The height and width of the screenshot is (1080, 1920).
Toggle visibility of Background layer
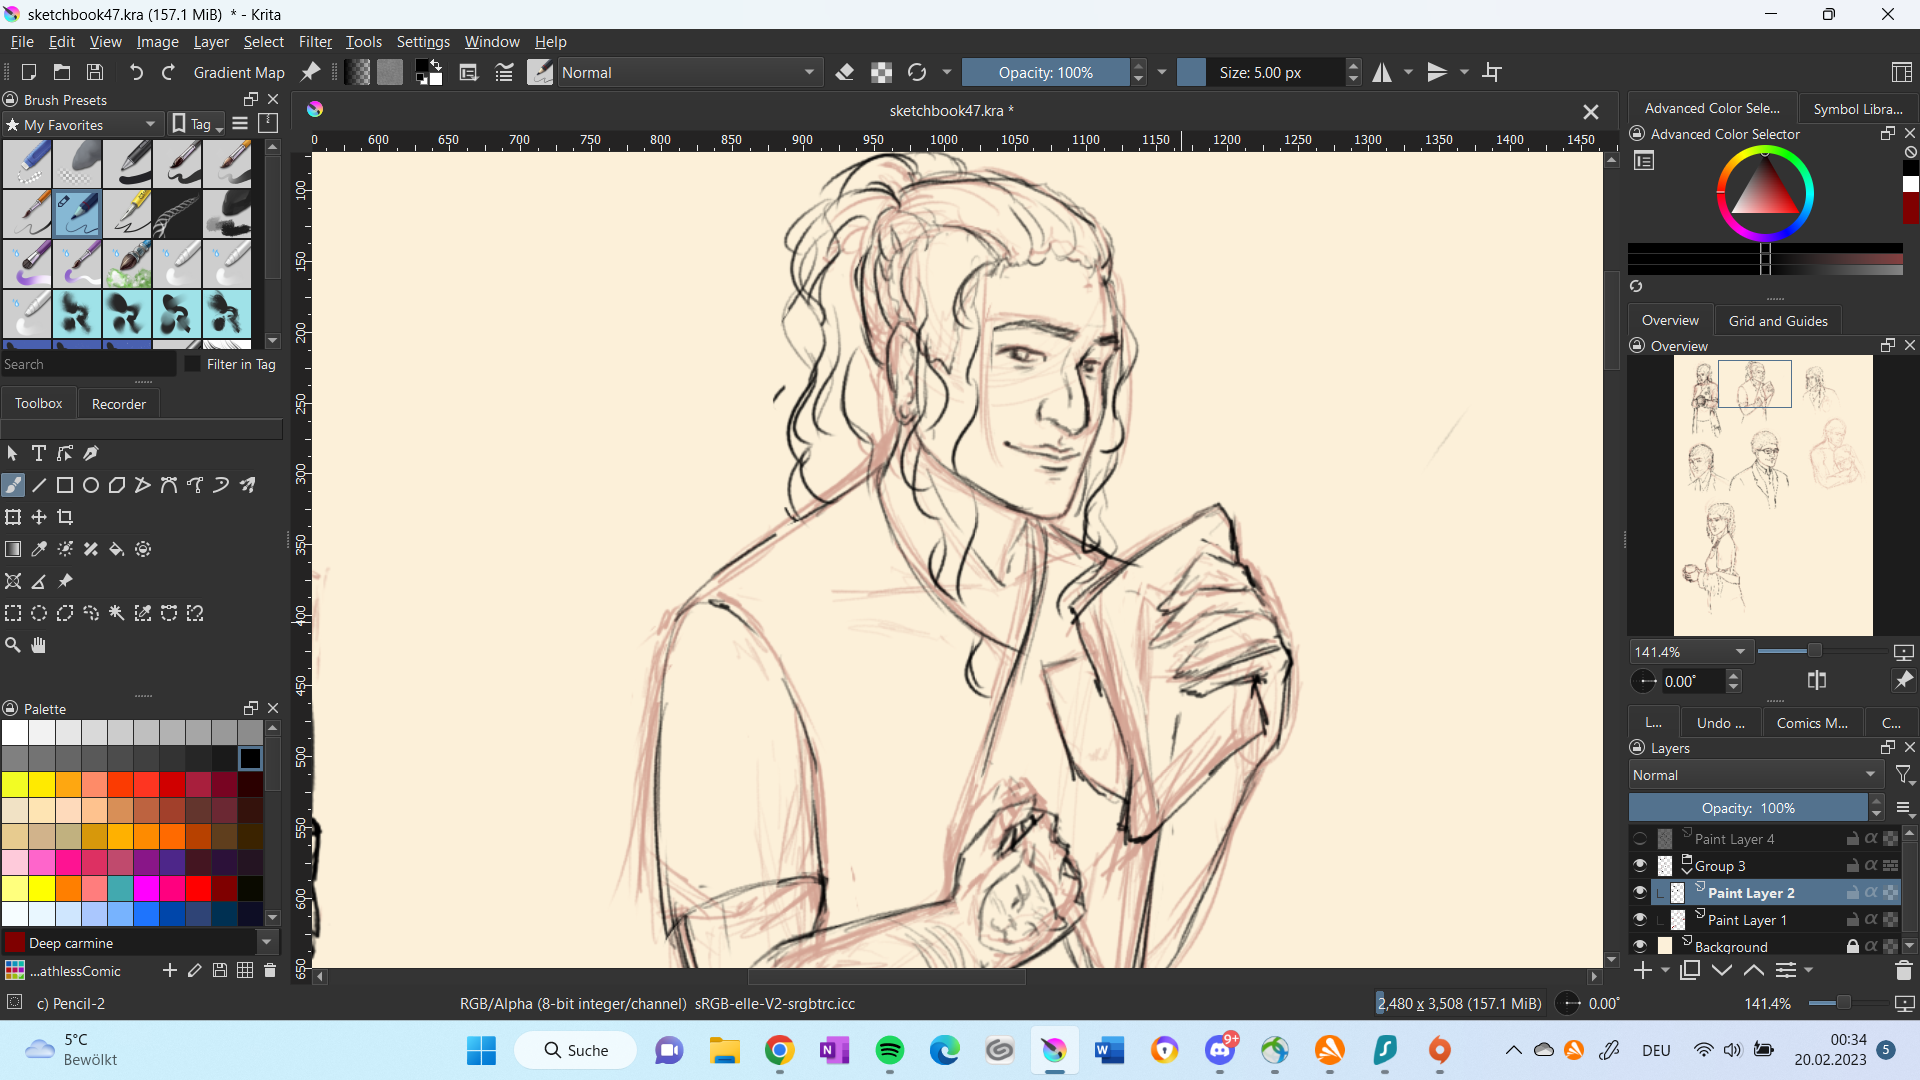[x=1640, y=946]
